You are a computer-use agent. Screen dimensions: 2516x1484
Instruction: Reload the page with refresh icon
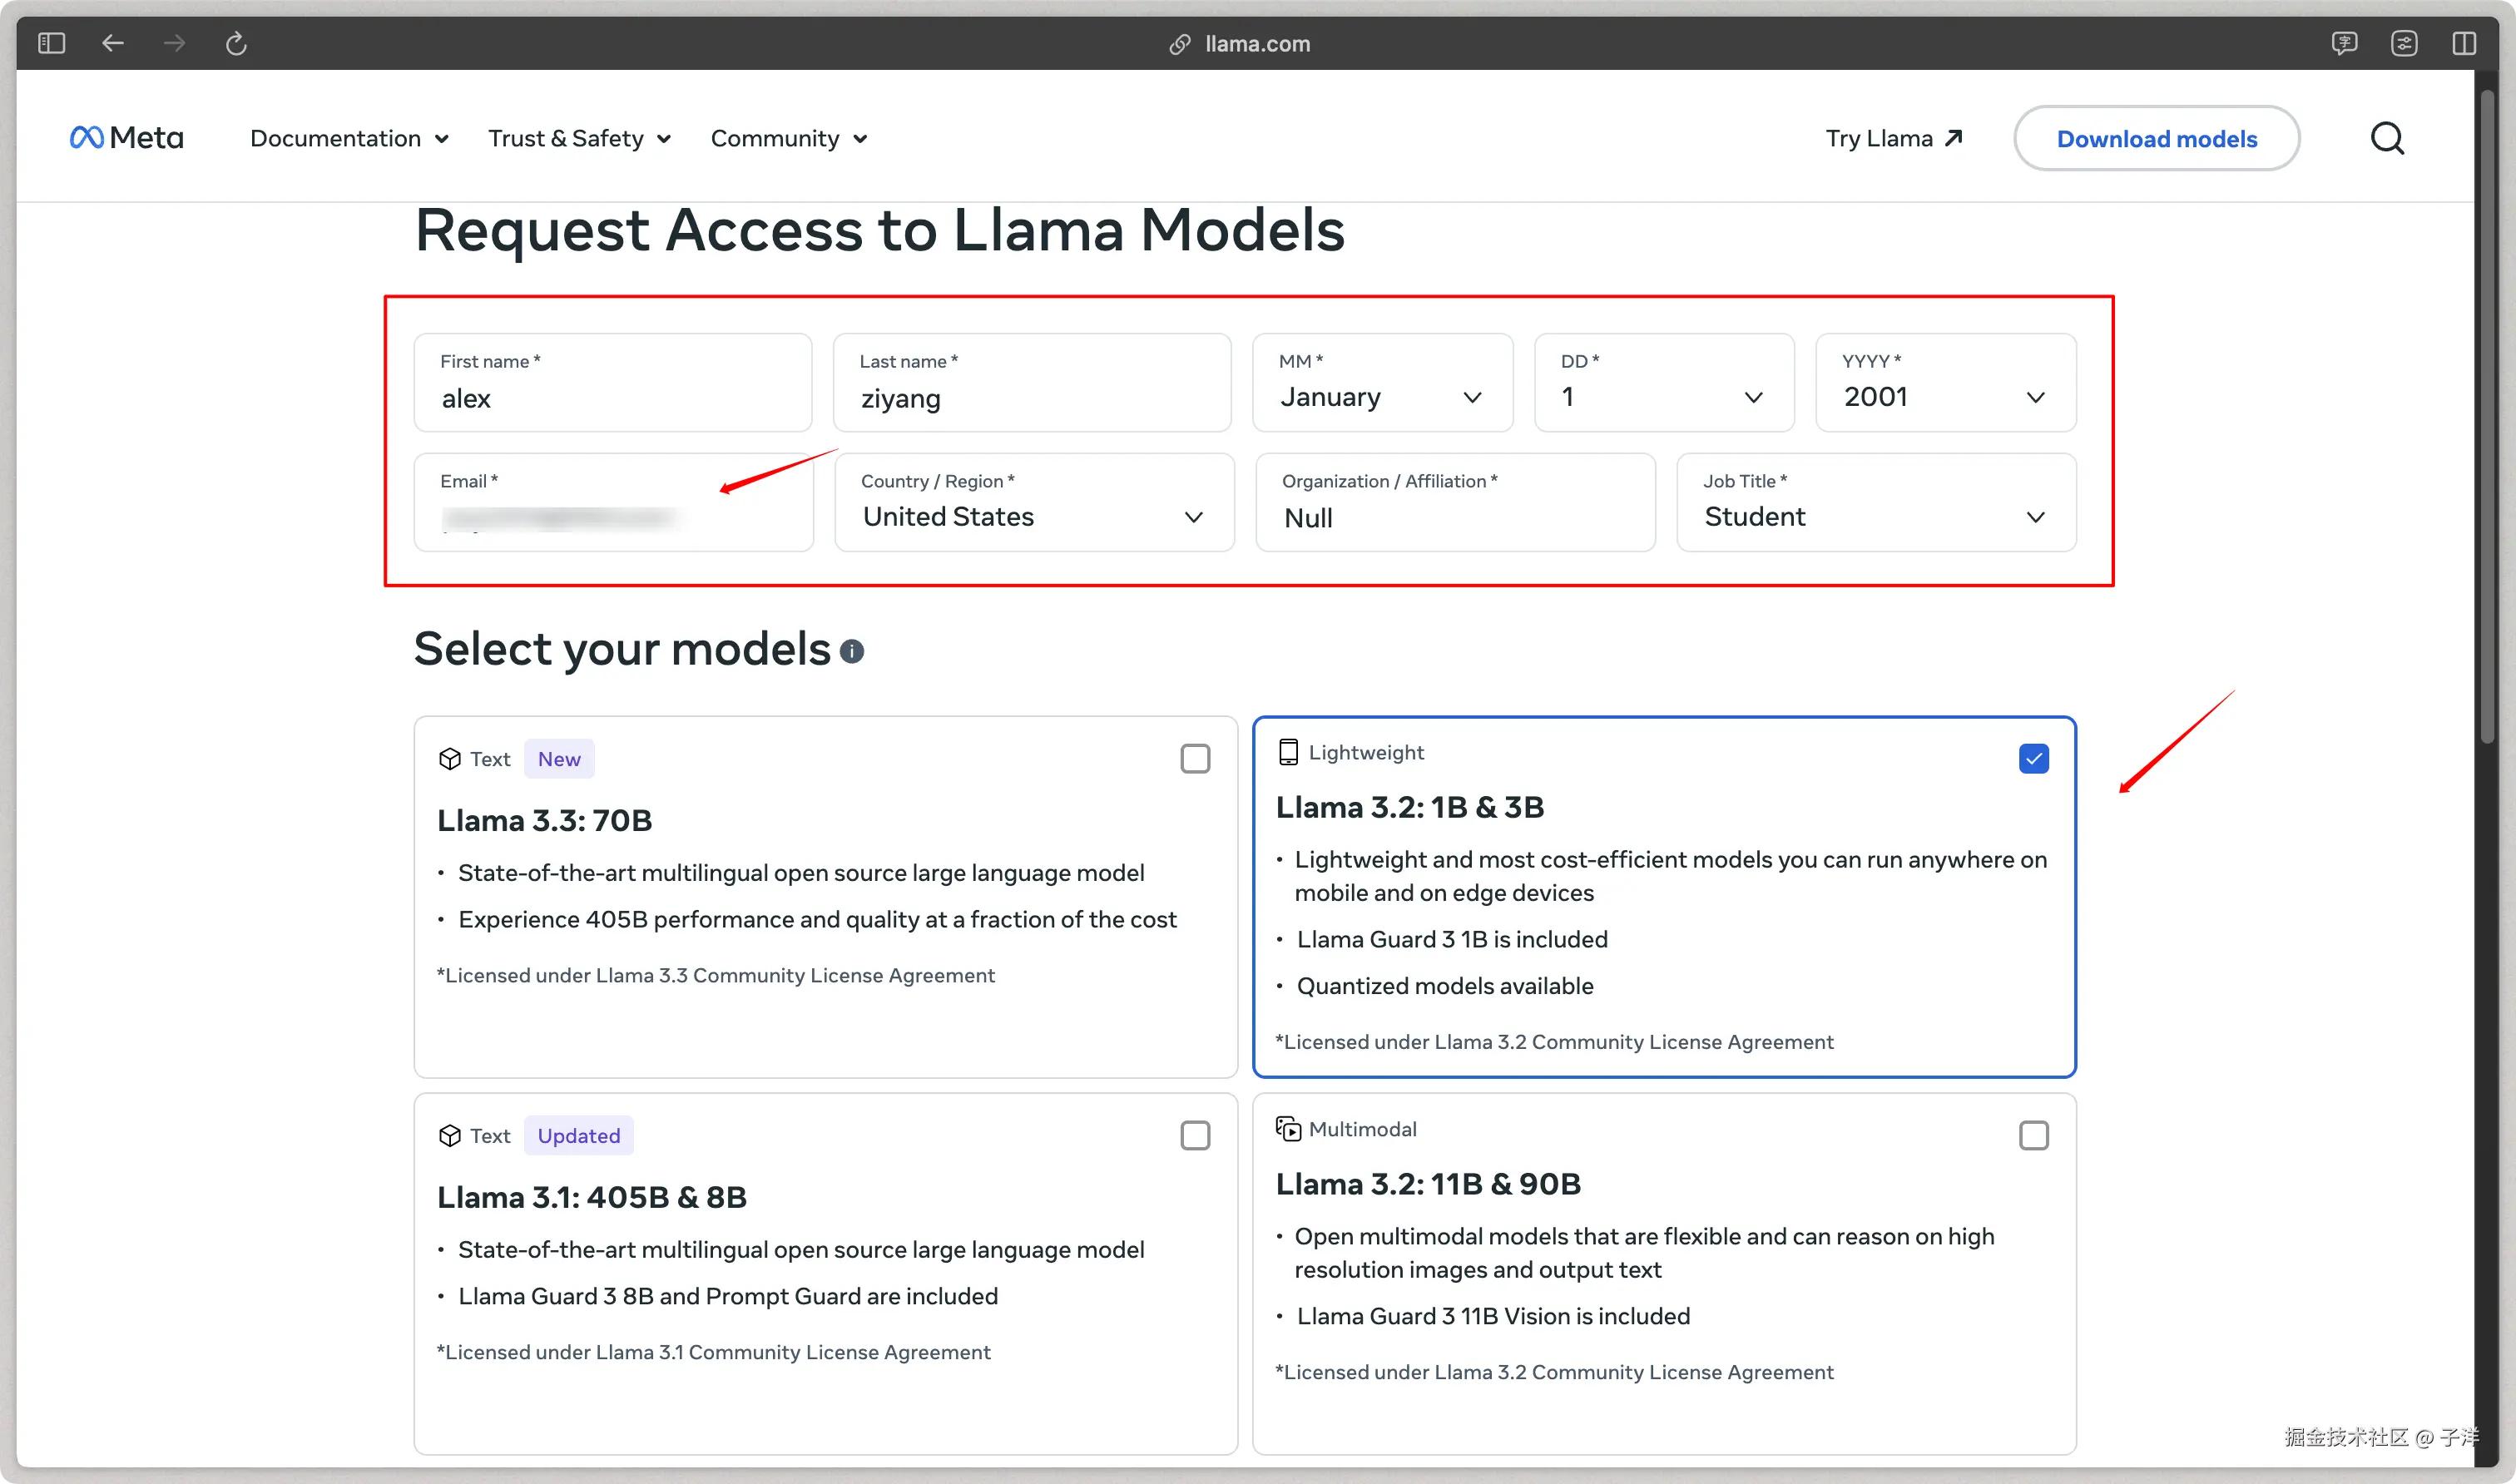(x=236, y=43)
